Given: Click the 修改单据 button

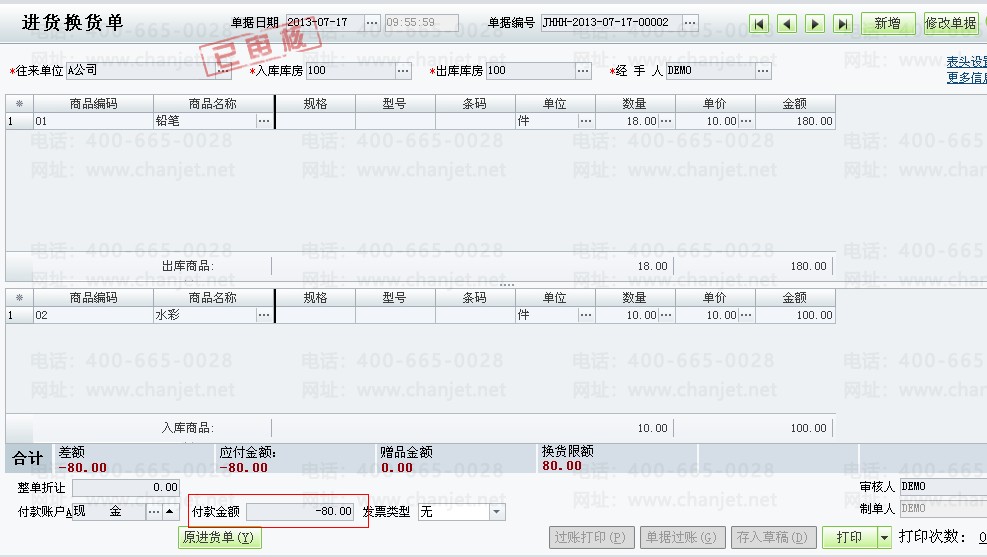Looking at the screenshot, I should coord(950,24).
